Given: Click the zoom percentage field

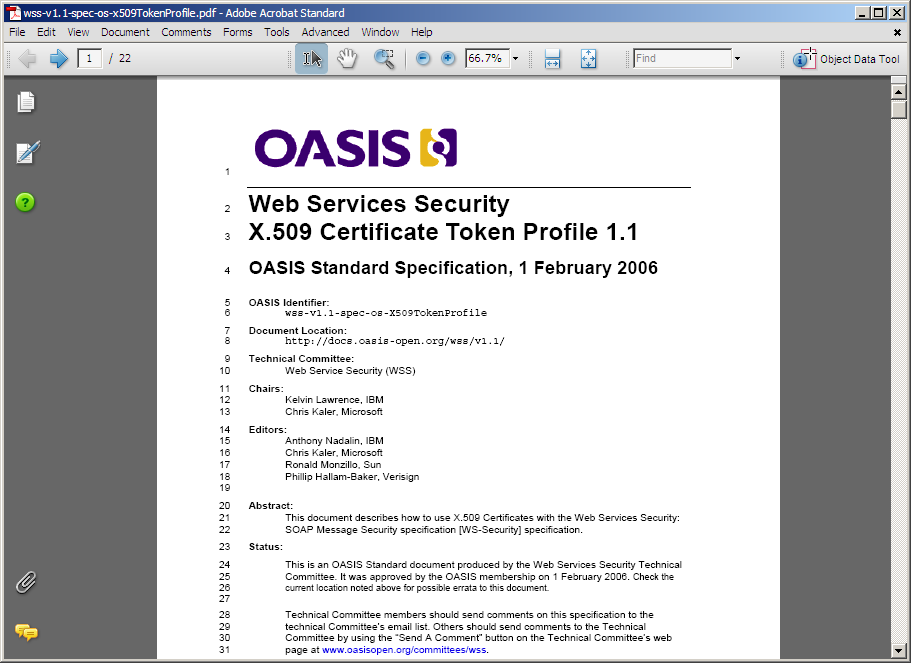Looking at the screenshot, I should pos(487,58).
